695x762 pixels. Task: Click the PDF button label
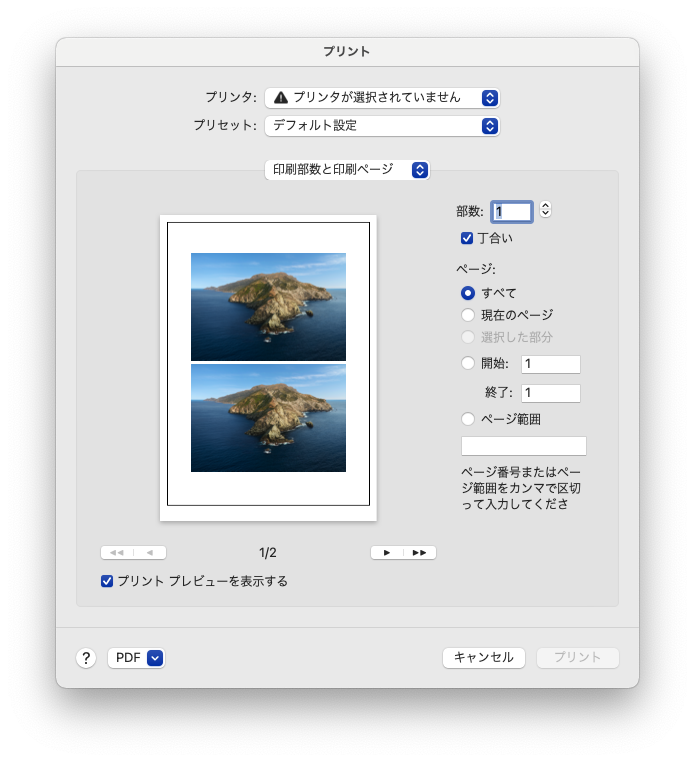click(x=128, y=658)
